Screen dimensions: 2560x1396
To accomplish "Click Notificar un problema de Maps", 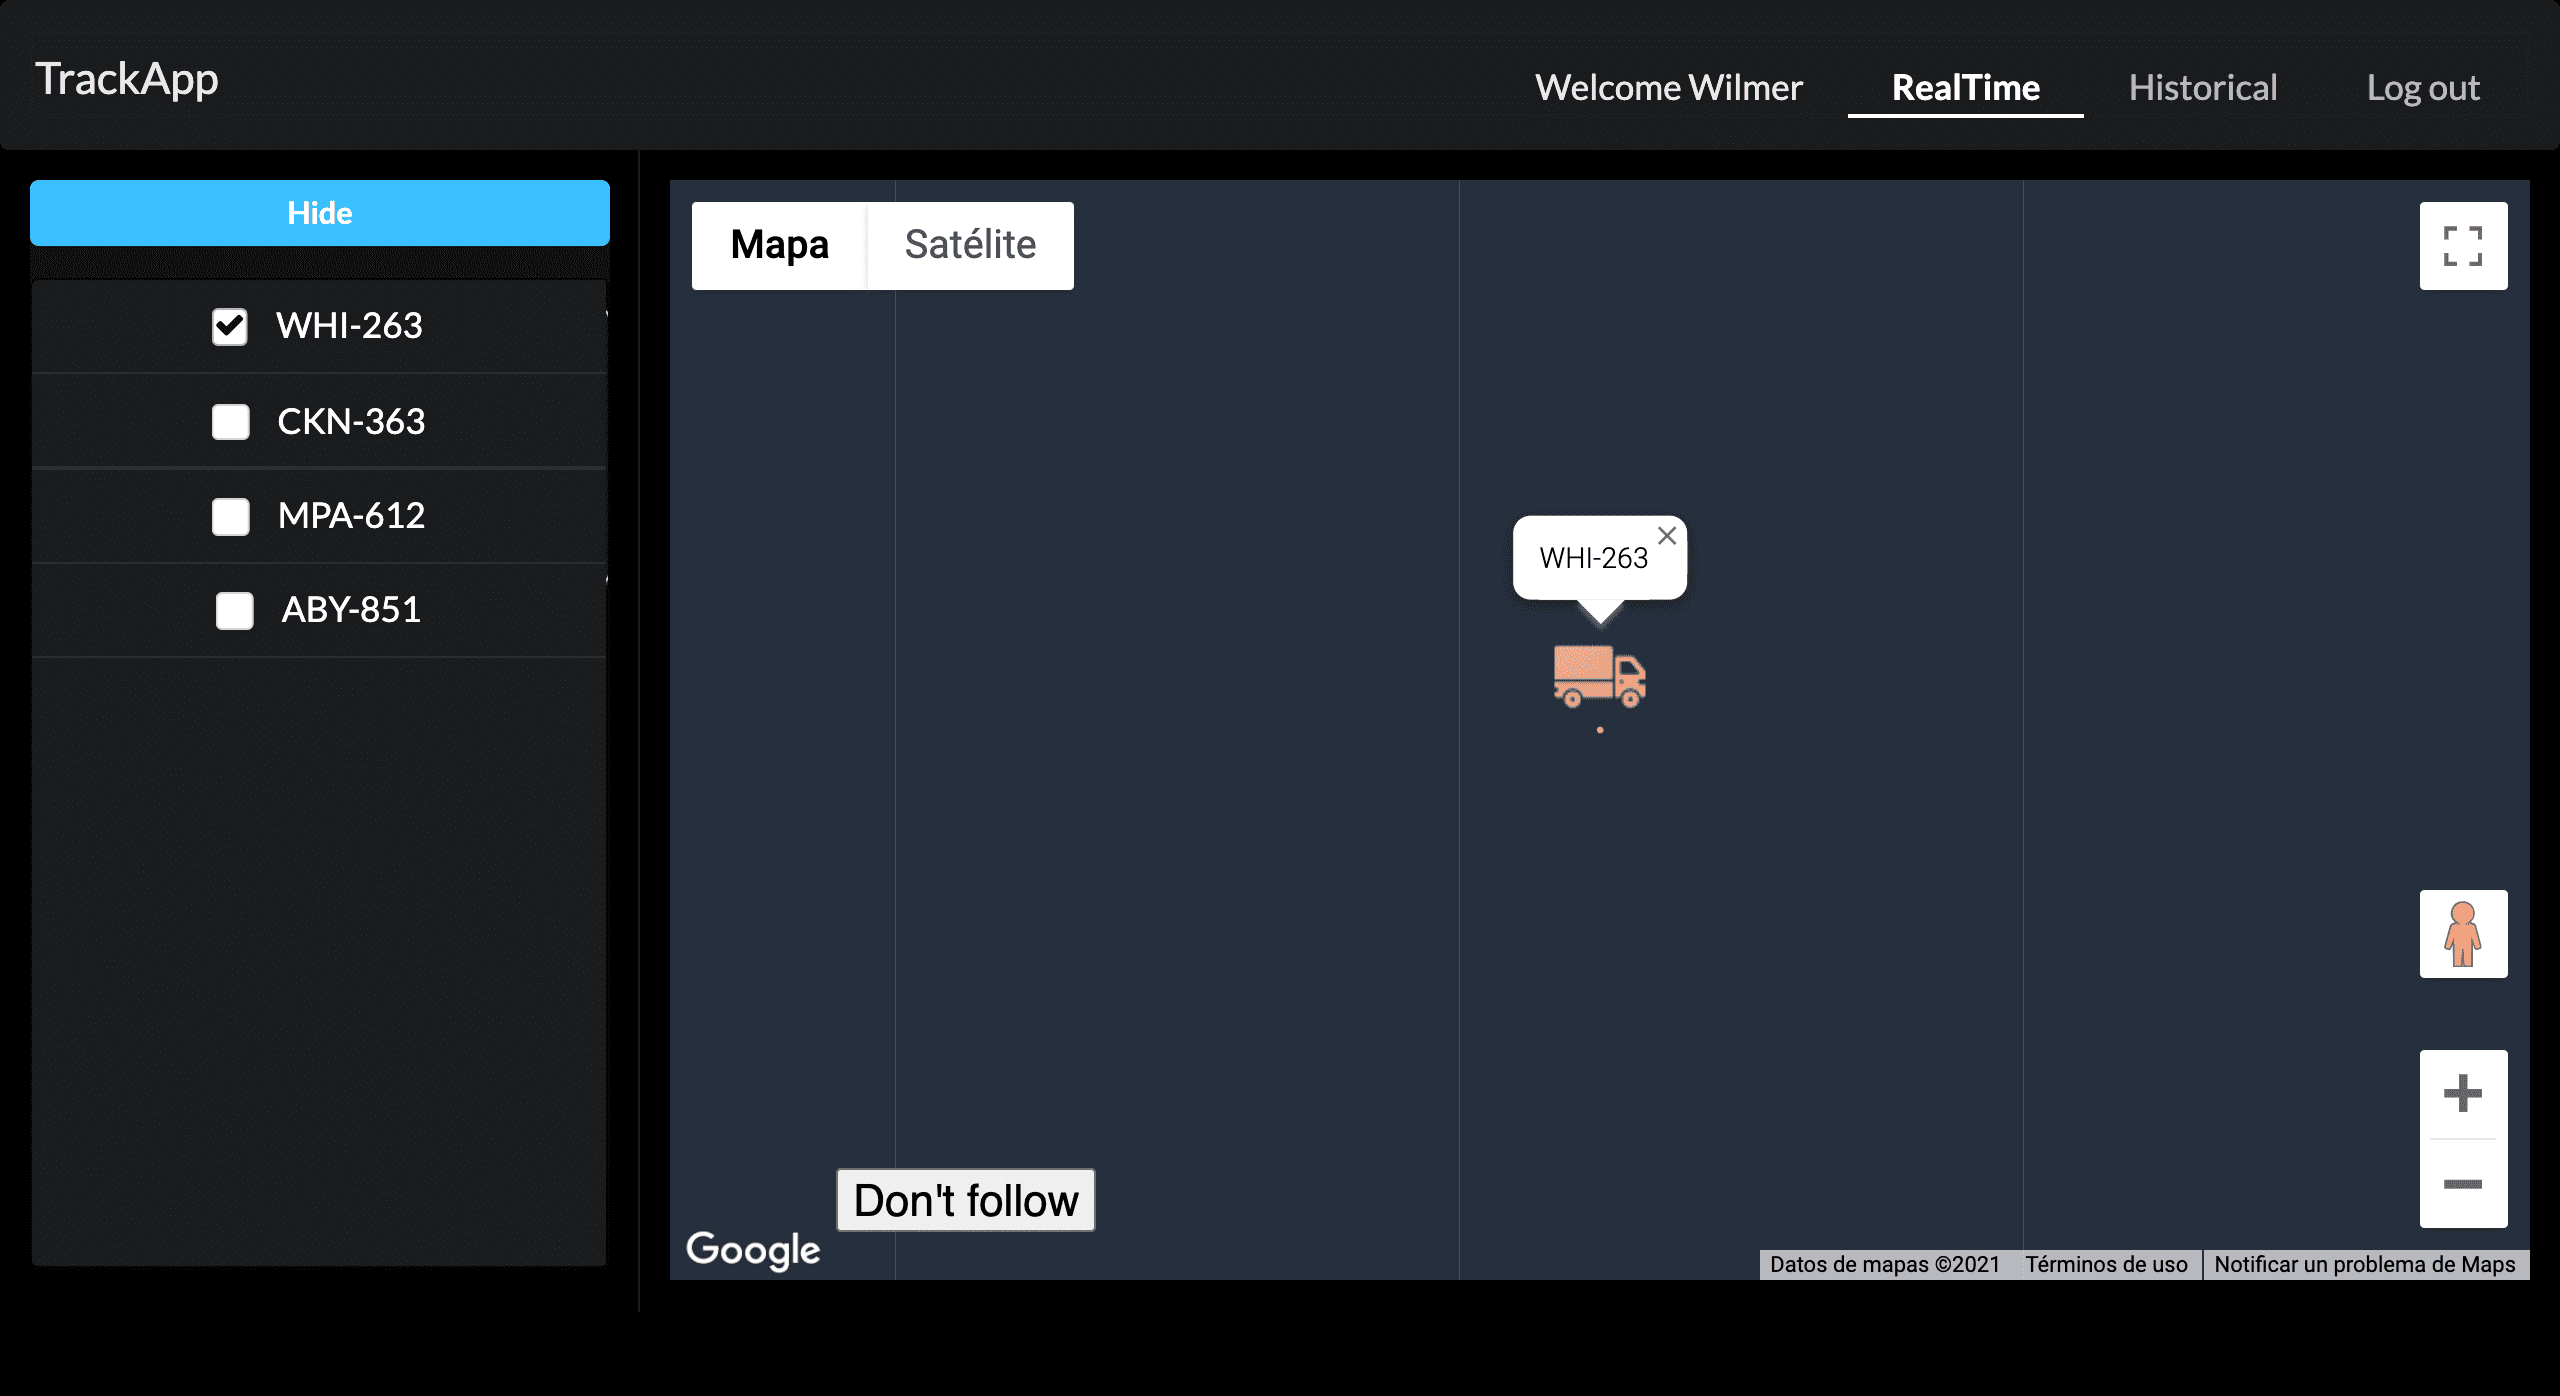I will (2364, 1265).
